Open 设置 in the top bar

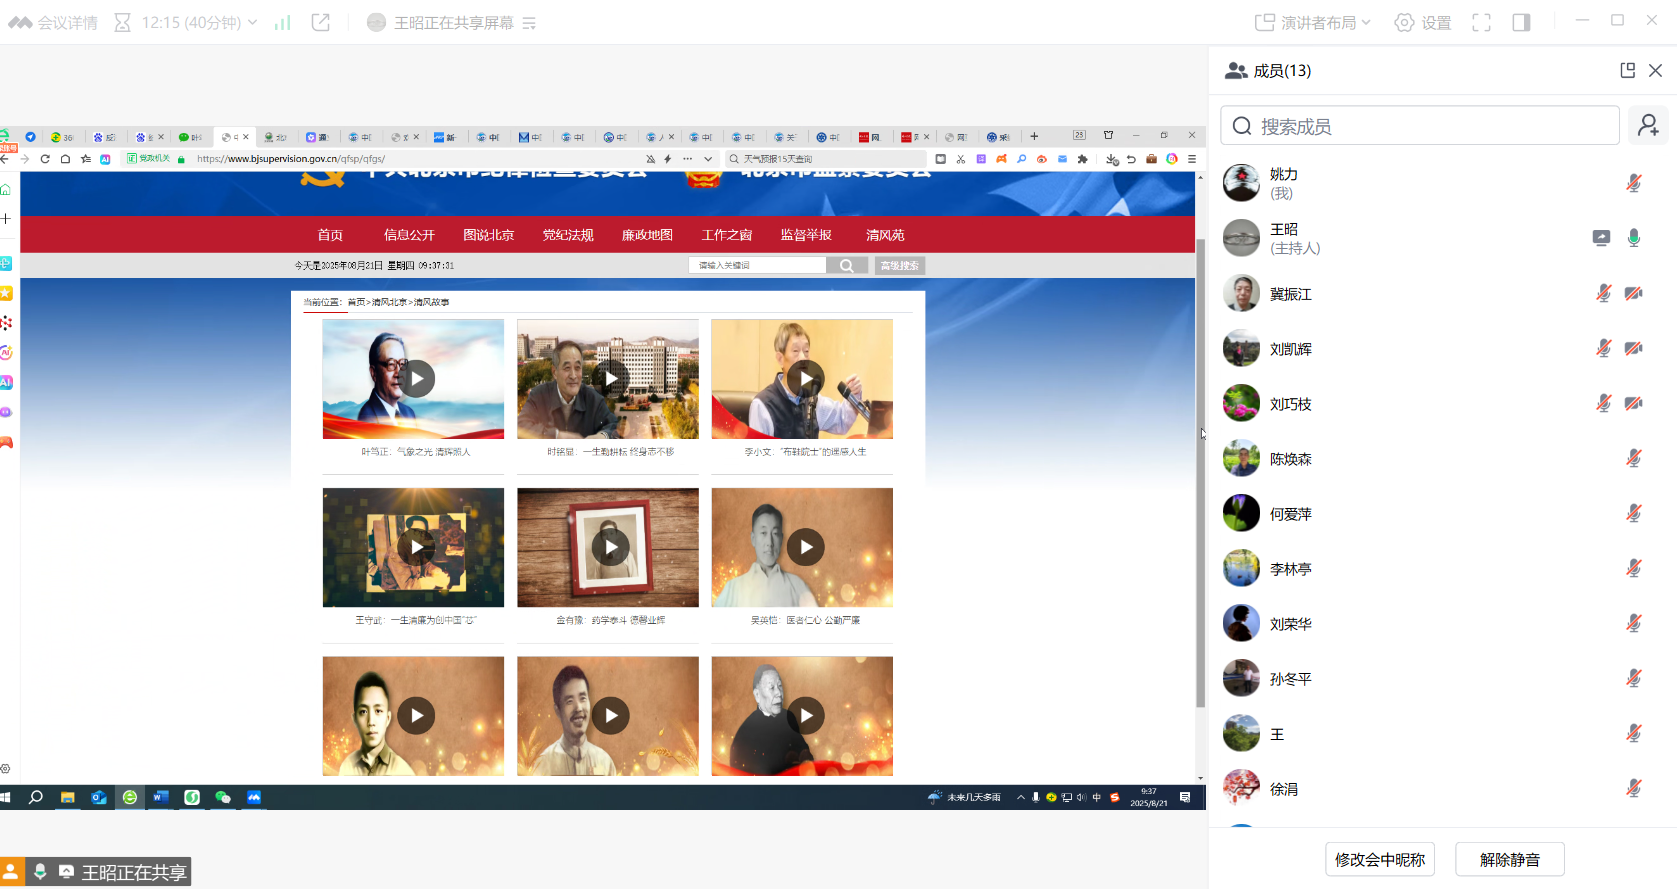[1422, 22]
